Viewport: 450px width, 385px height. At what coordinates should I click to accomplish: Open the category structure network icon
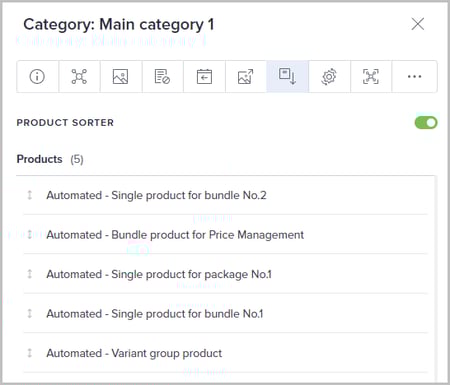(79, 76)
